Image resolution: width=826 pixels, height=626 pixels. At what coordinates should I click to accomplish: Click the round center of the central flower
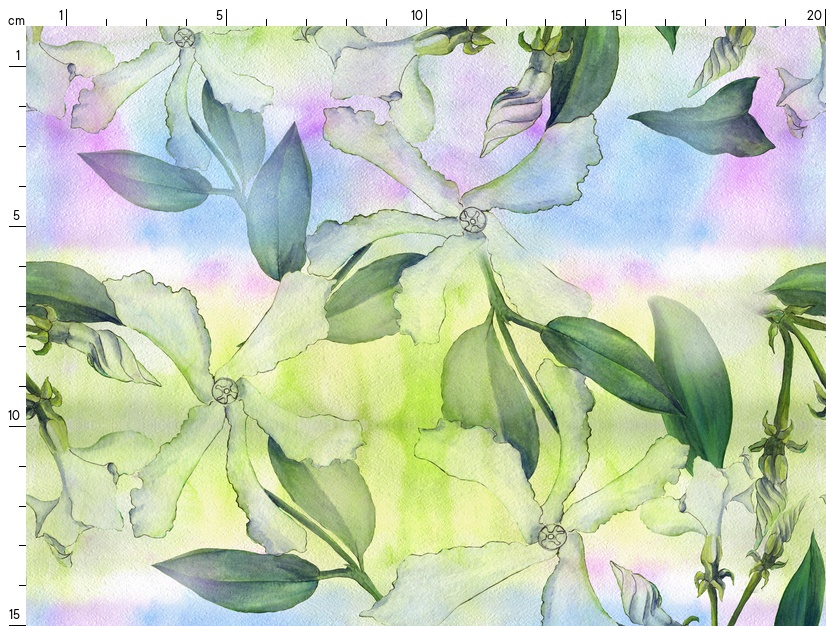click(472, 219)
